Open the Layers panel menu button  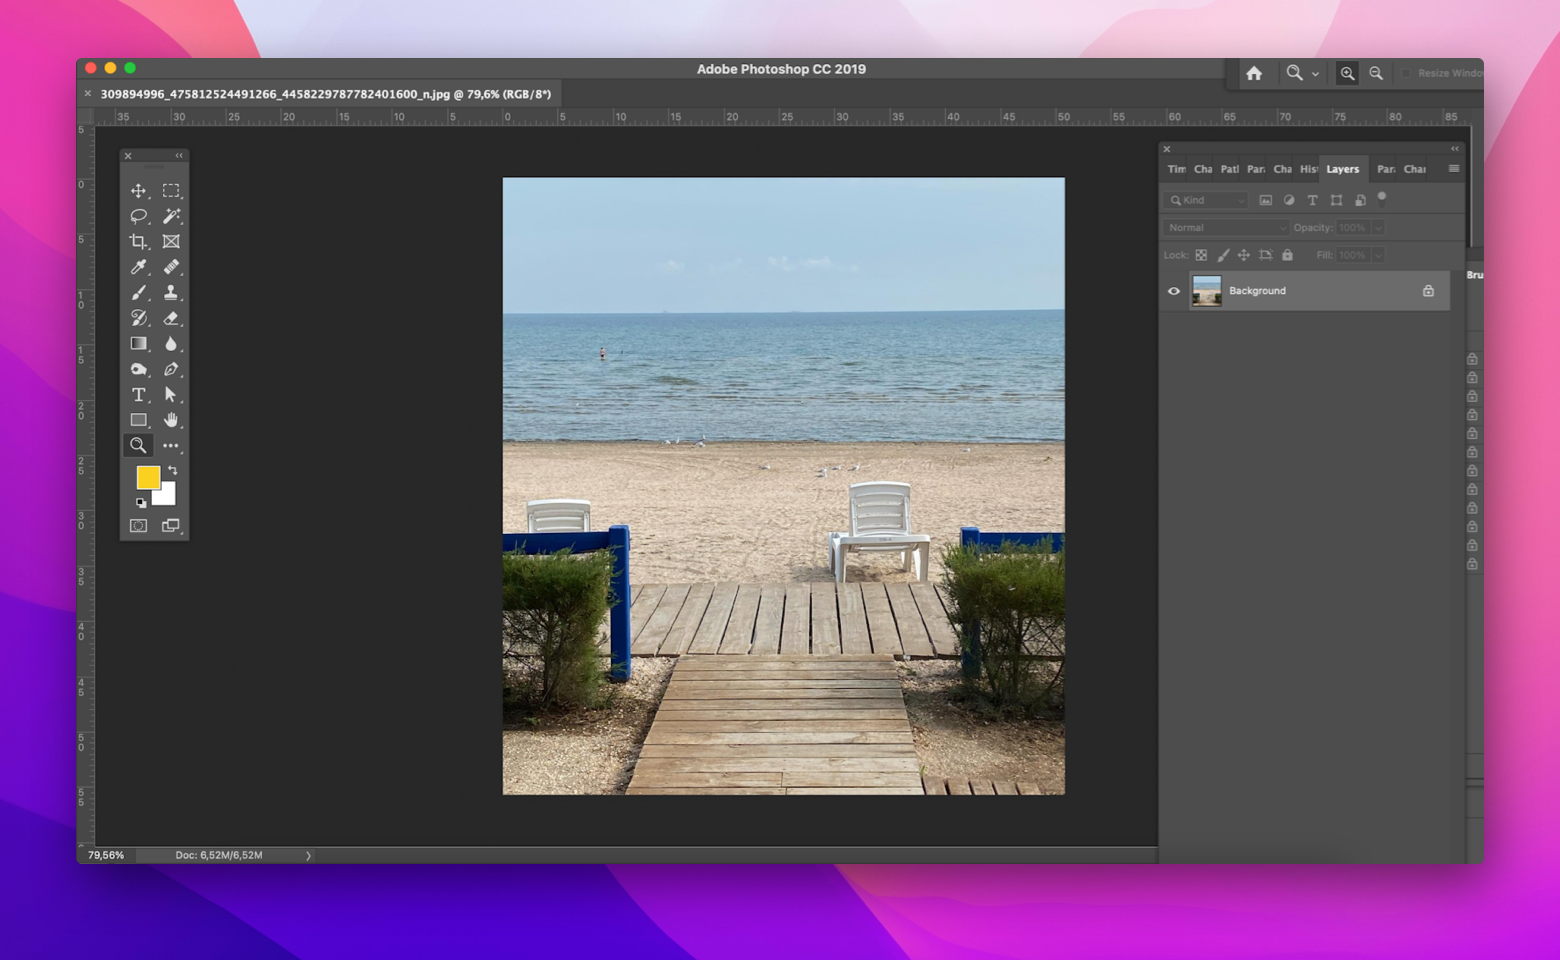(1455, 169)
